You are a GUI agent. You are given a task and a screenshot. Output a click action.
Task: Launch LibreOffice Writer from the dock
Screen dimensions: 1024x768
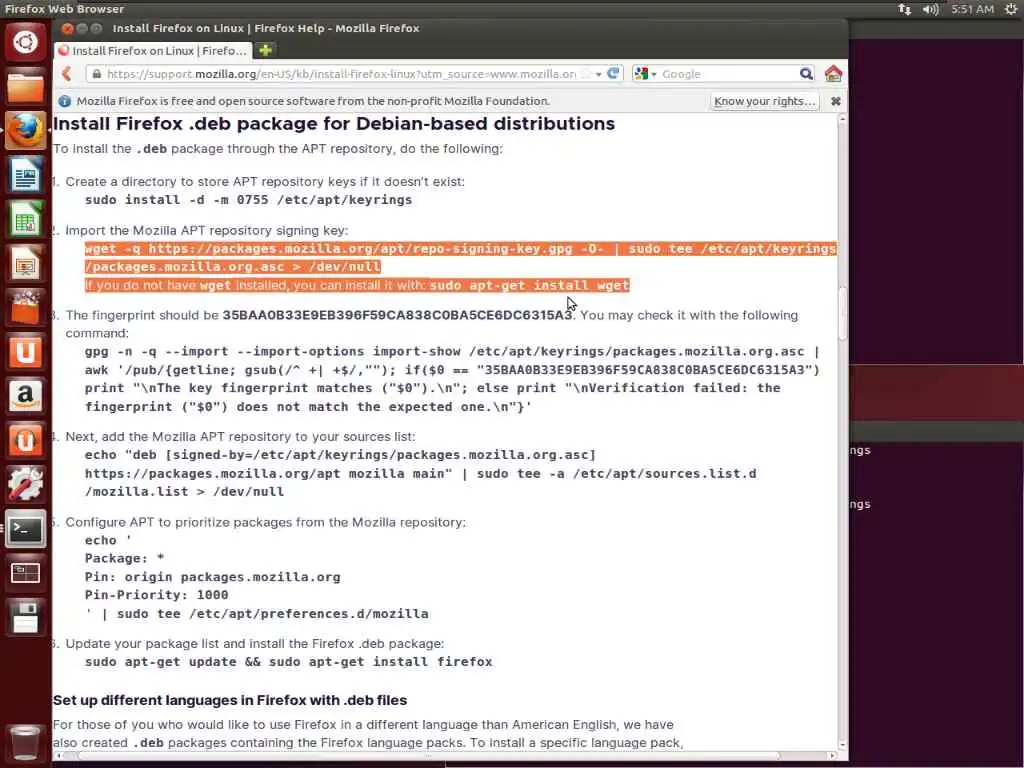point(25,175)
